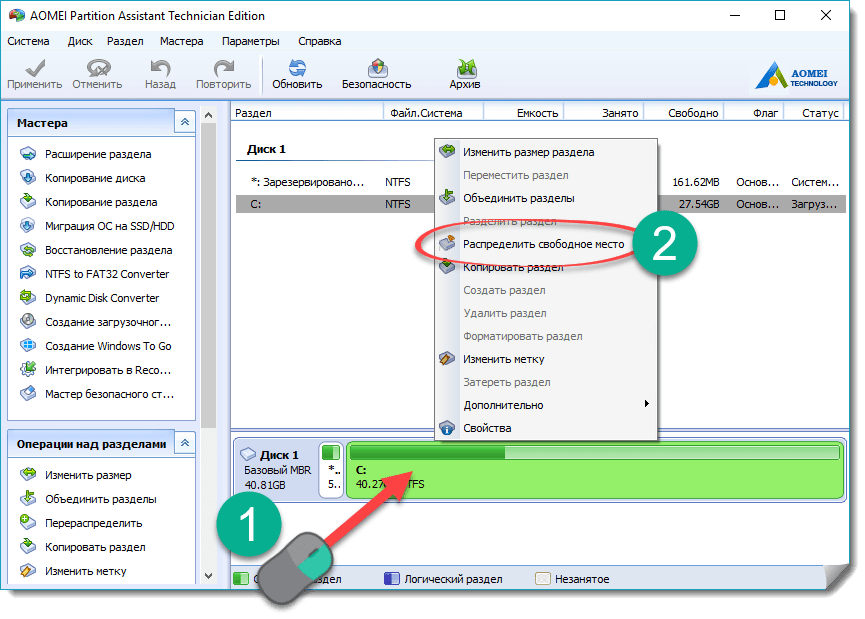Click the AOMEI app icon in title bar
Viewport: 865px width, 619px height.
tap(17, 15)
